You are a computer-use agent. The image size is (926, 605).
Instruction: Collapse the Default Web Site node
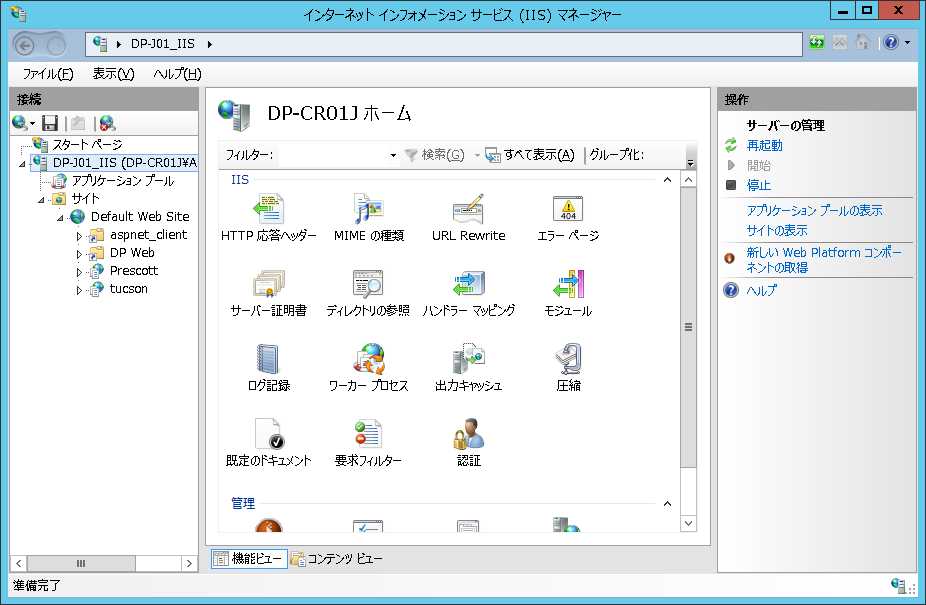pos(60,218)
